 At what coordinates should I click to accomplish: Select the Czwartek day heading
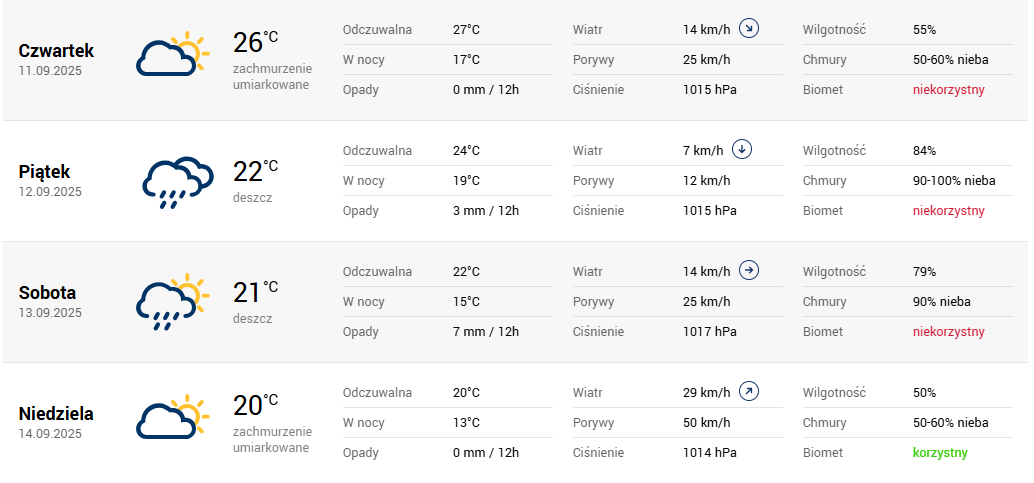click(56, 50)
